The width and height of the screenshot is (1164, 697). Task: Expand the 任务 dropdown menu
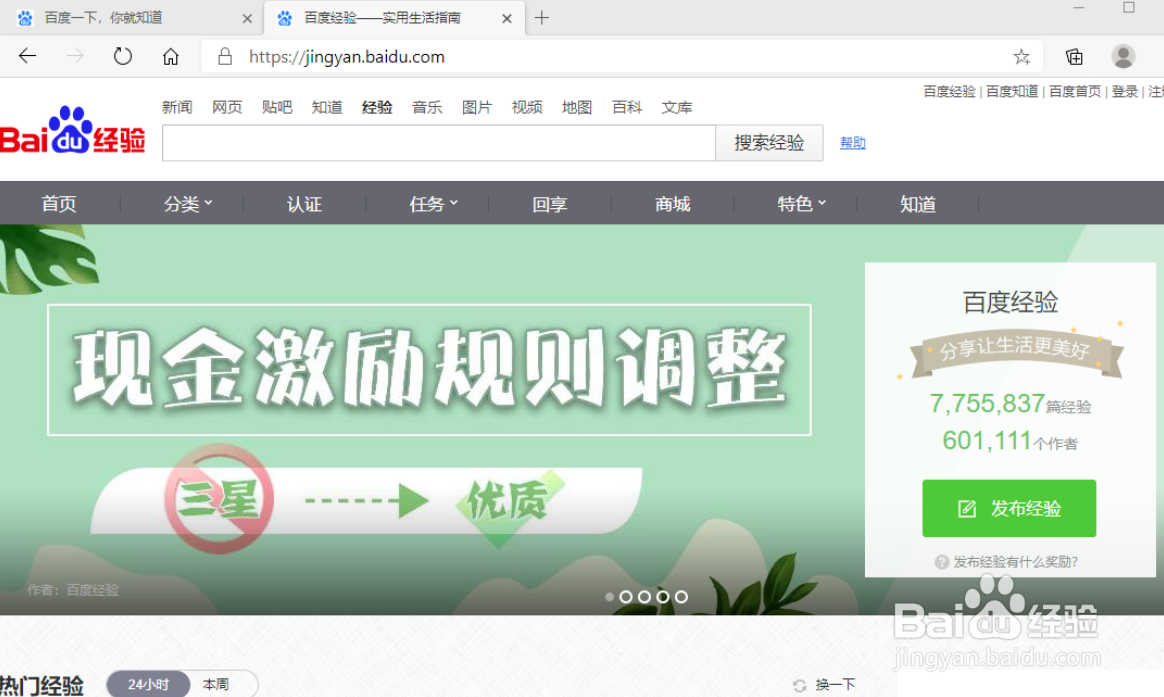click(434, 203)
